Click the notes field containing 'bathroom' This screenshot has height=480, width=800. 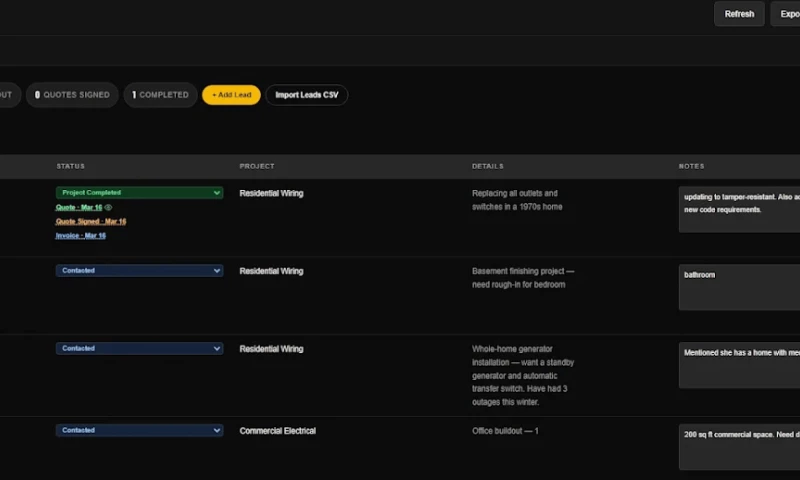pos(739,287)
